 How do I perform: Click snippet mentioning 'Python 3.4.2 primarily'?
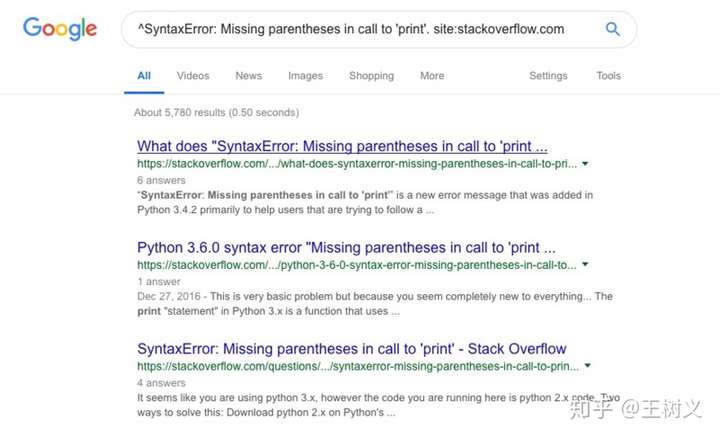coord(365,202)
